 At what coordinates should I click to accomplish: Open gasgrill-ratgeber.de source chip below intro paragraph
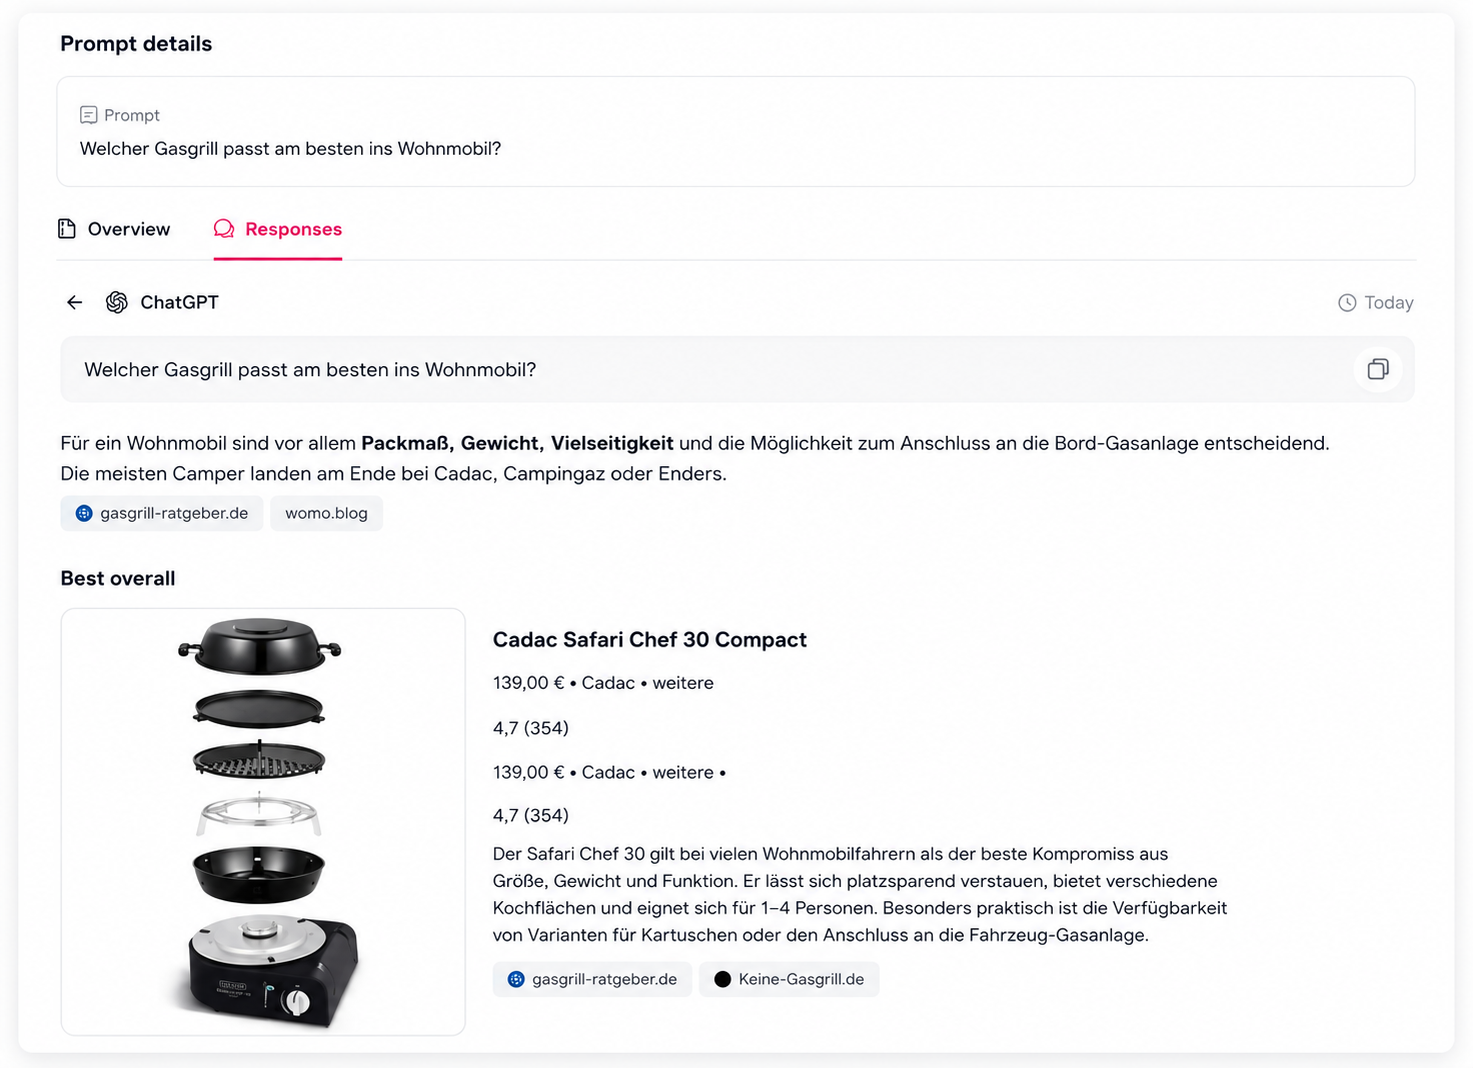pos(162,513)
